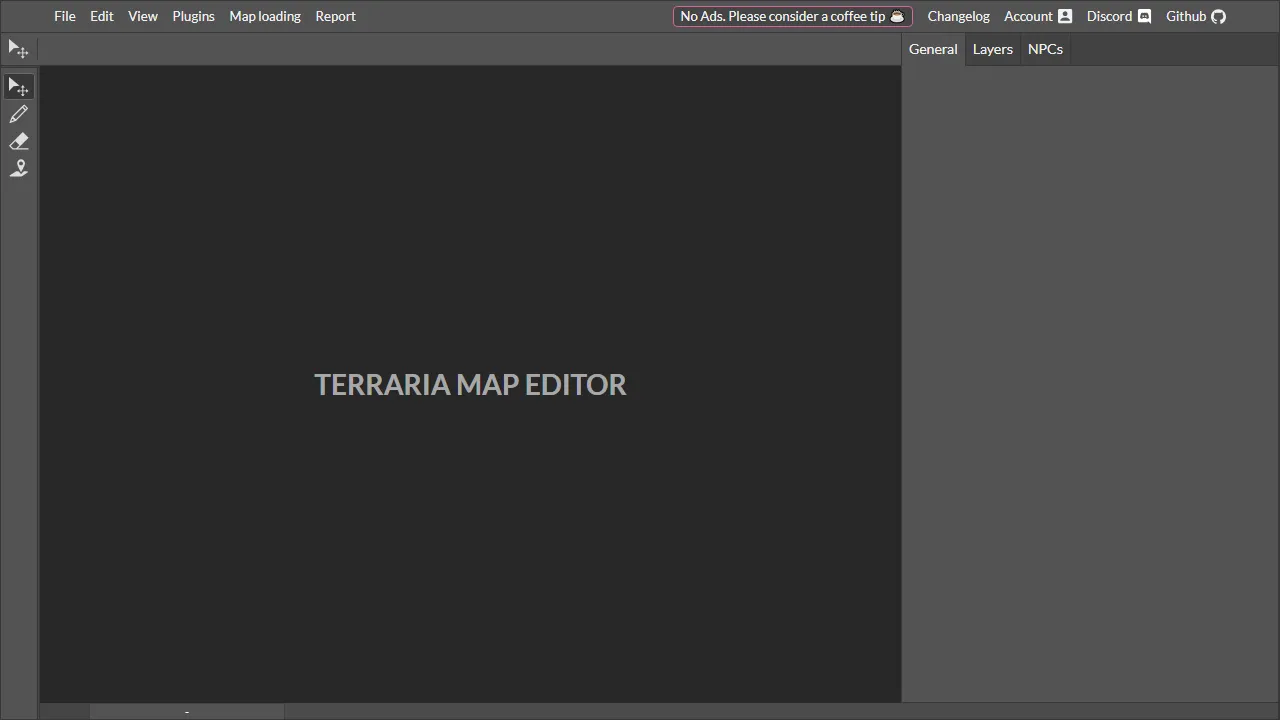Select the pencil drawing tool

18,113
